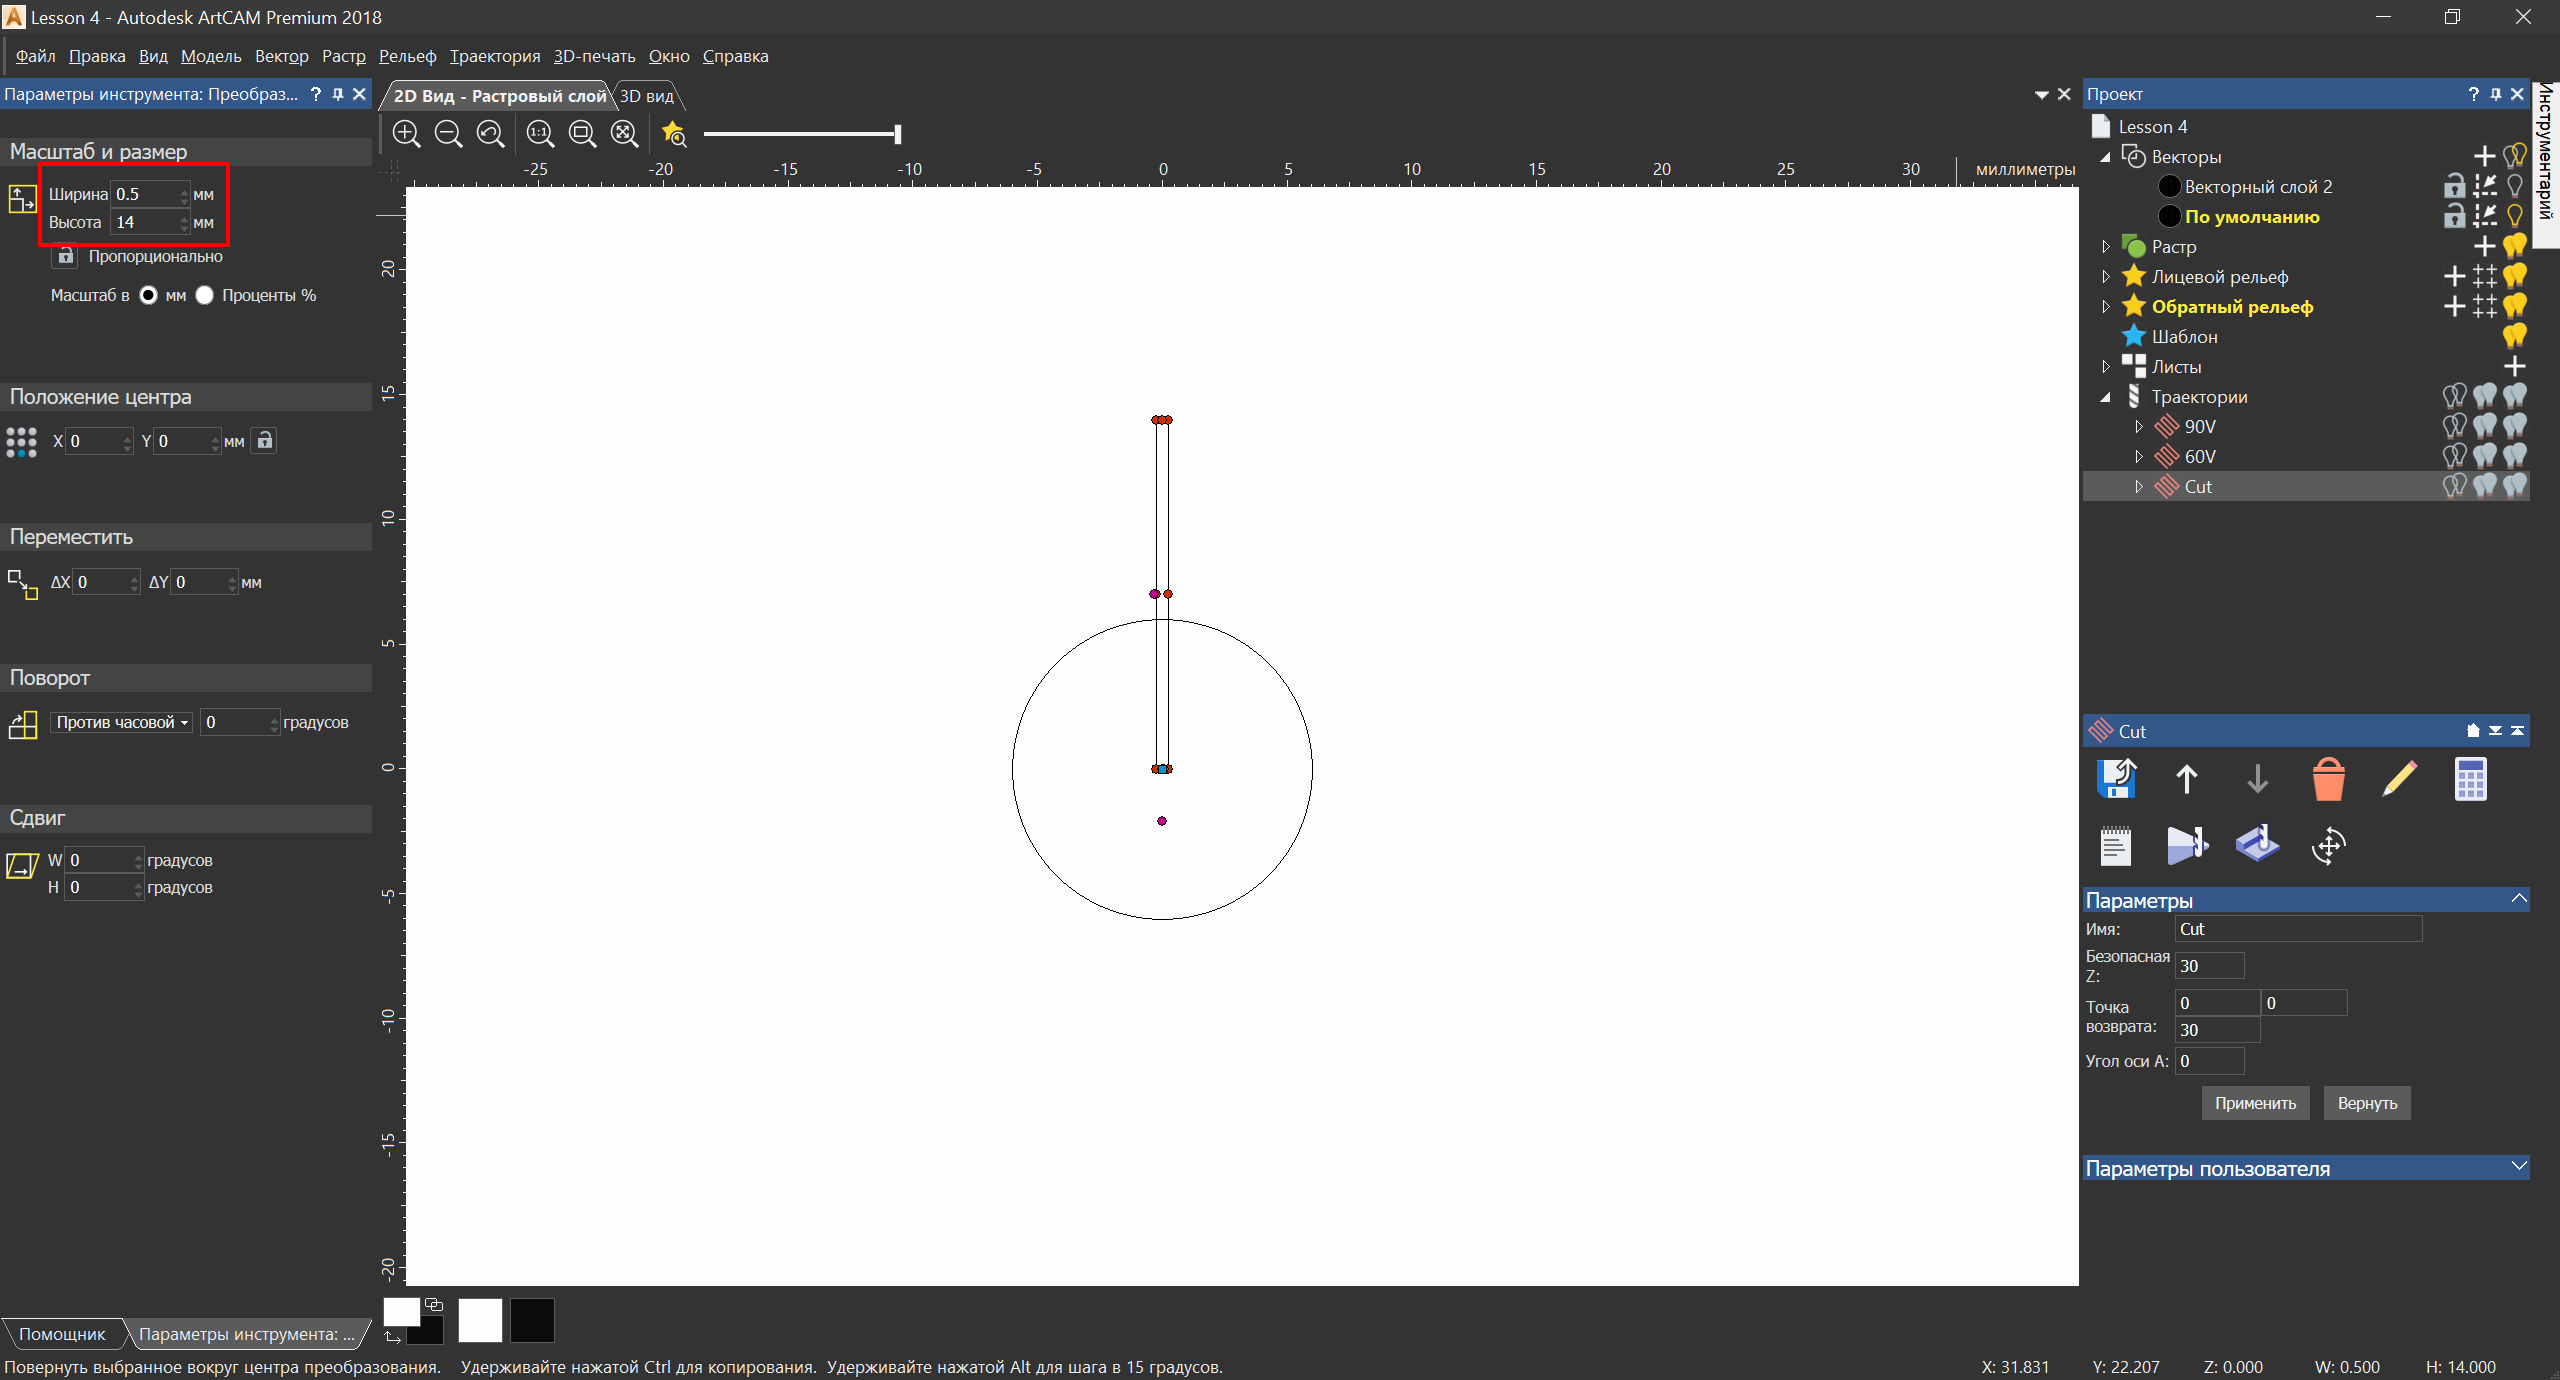Click the zoom 1:1 icon

click(540, 134)
